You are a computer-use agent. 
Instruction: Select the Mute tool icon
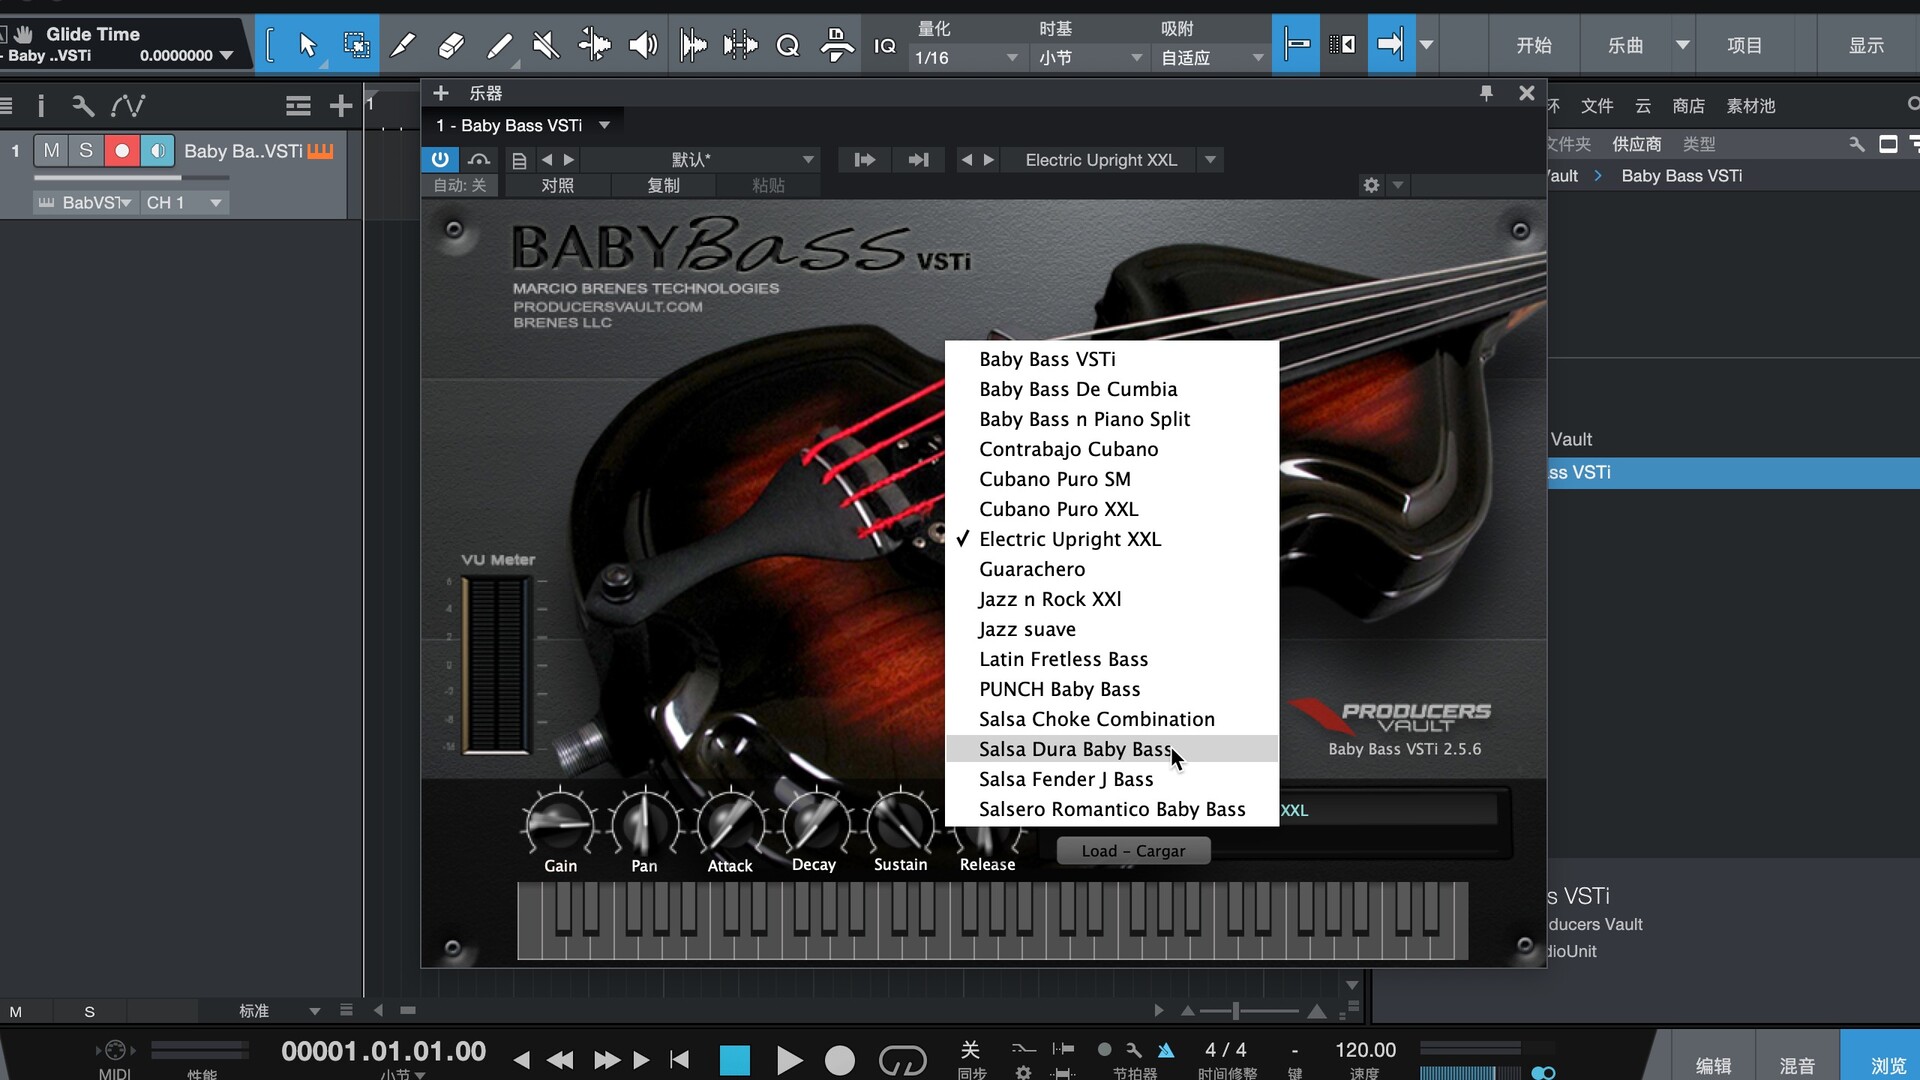[x=546, y=45]
